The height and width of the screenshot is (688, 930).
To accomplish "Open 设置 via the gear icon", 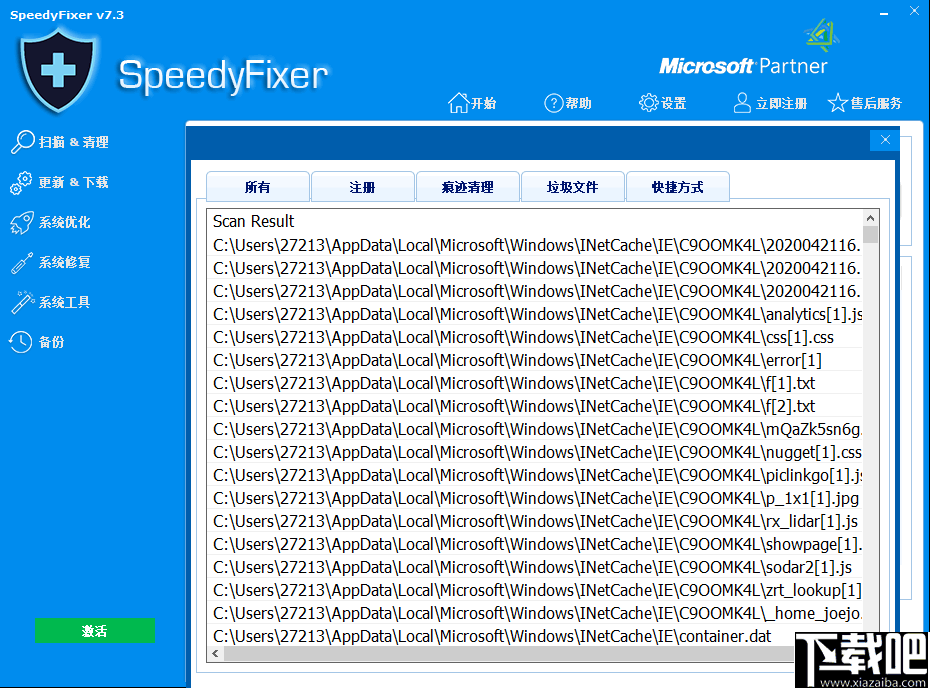I will pos(648,102).
